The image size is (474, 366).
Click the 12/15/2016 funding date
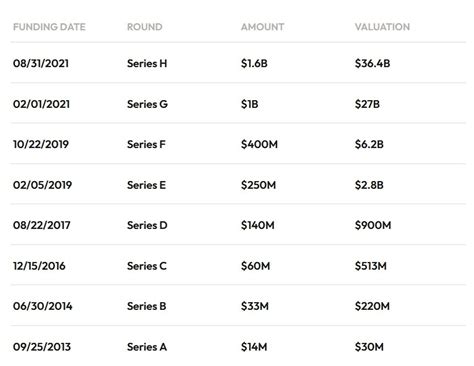39,266
